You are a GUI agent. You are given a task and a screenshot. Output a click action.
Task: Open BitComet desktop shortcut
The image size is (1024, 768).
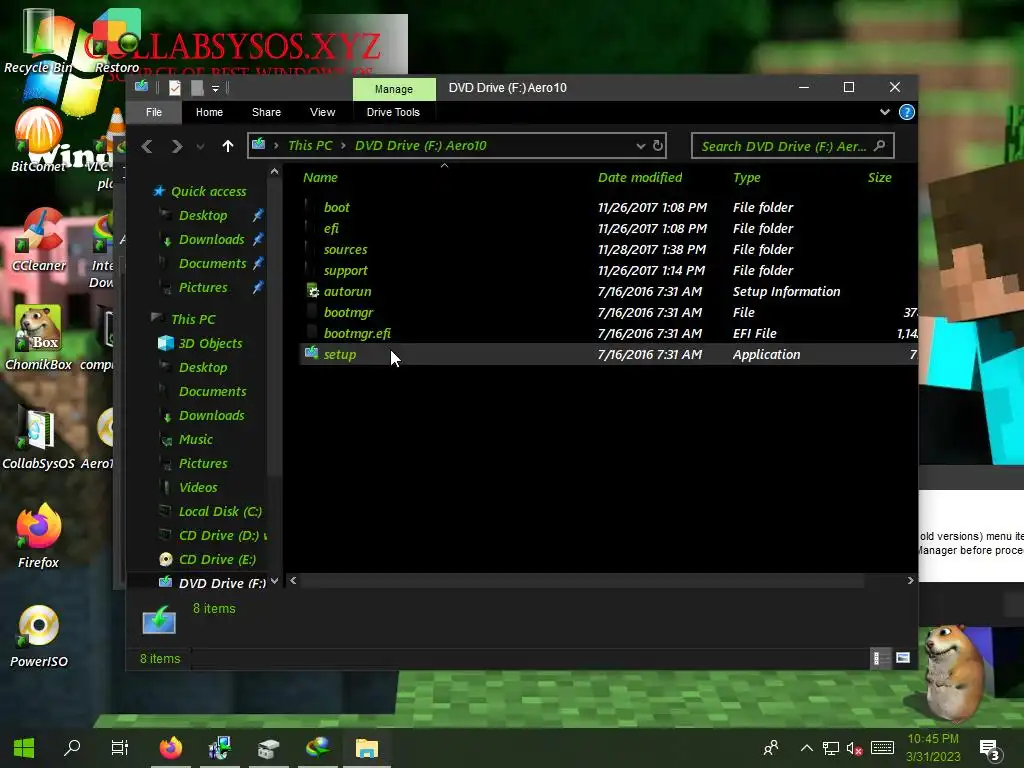coord(39,140)
